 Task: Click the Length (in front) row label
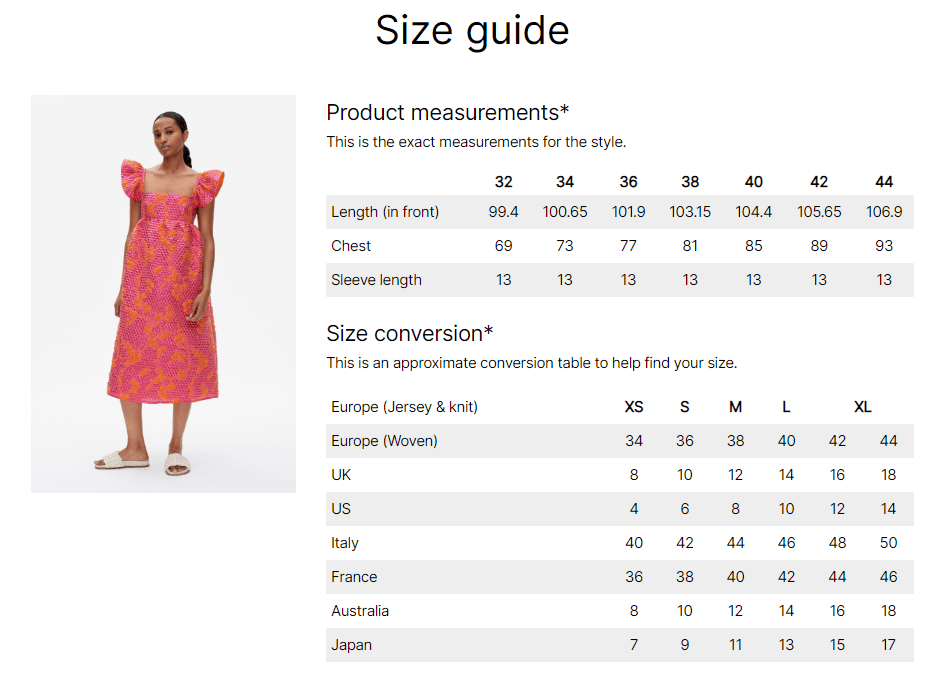(x=385, y=212)
